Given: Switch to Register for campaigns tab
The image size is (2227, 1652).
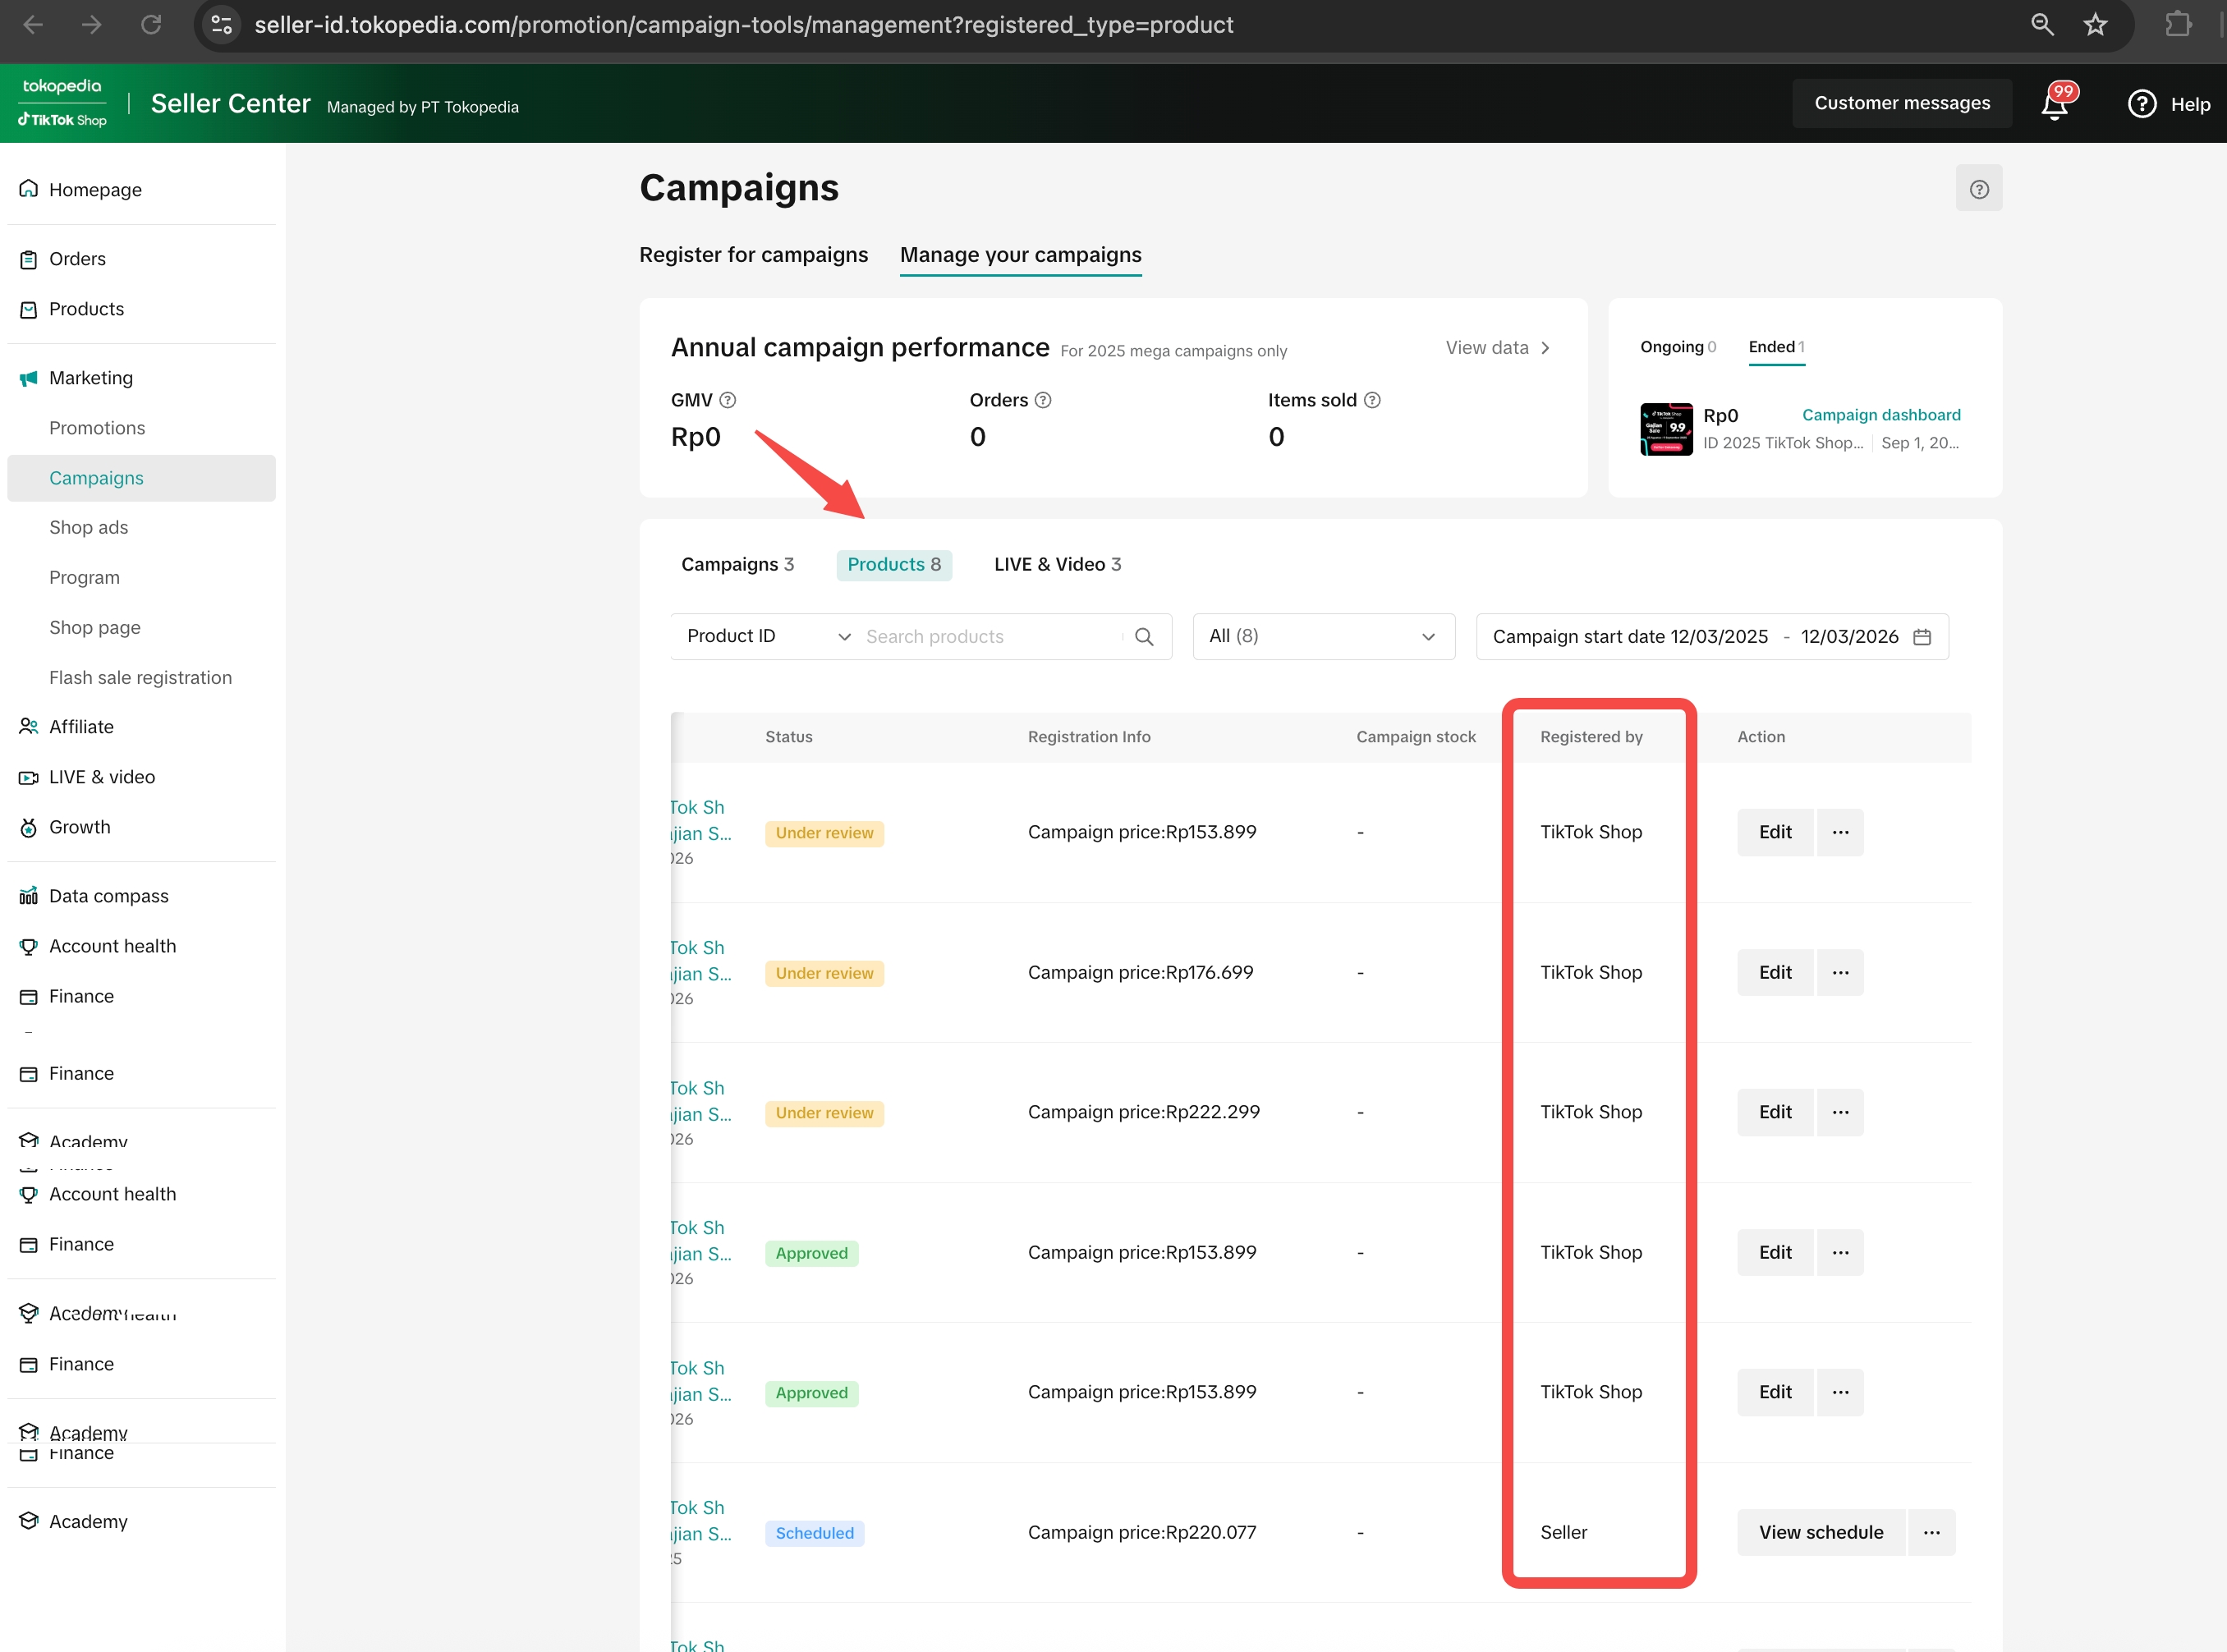Looking at the screenshot, I should 753,255.
